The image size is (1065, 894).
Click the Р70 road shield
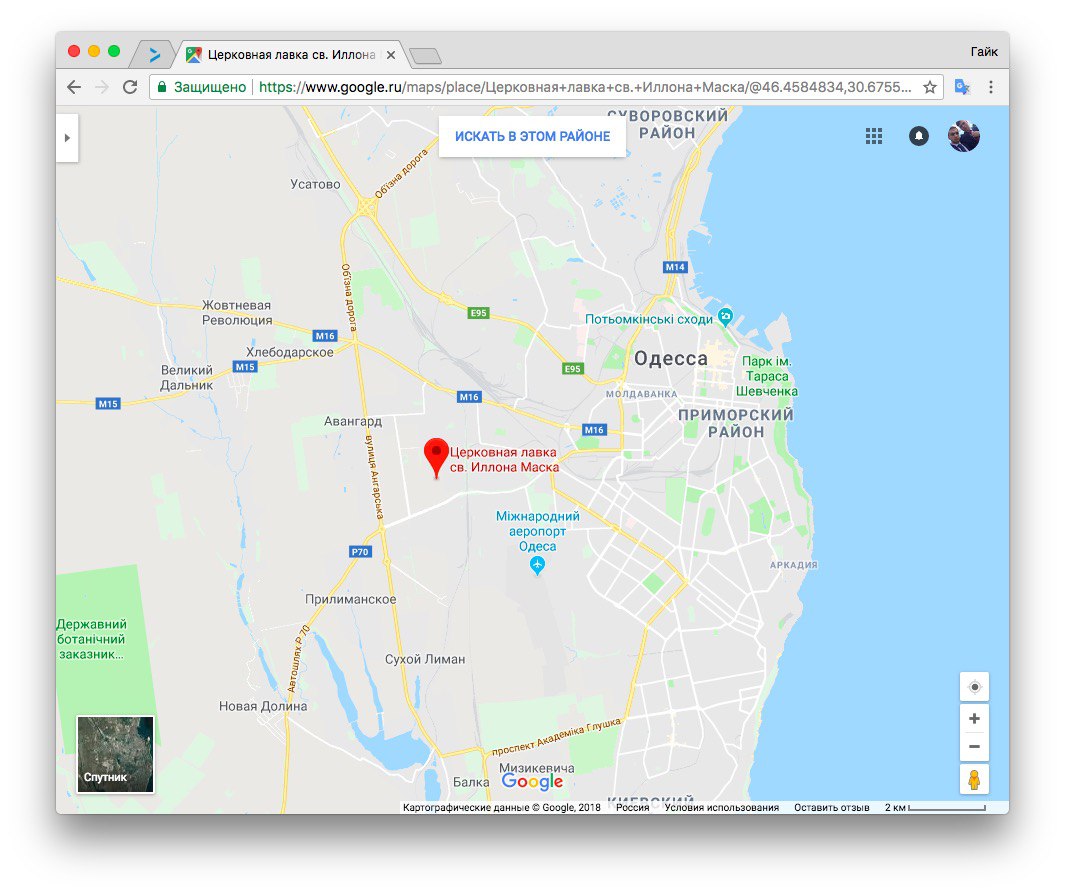click(x=360, y=552)
